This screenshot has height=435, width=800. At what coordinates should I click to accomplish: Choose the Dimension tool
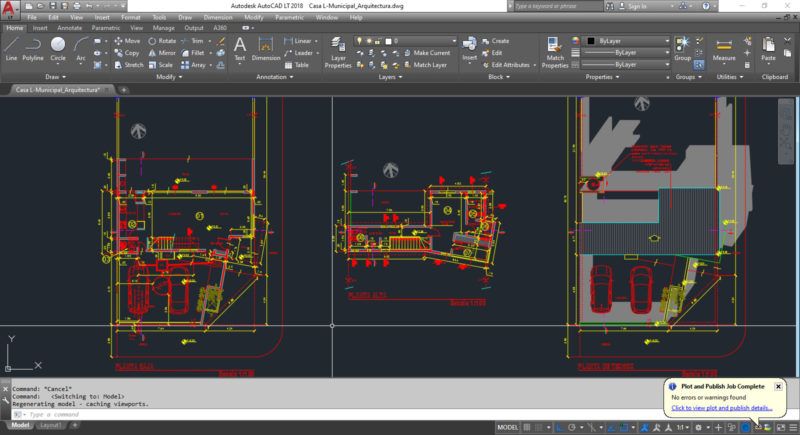tap(265, 48)
